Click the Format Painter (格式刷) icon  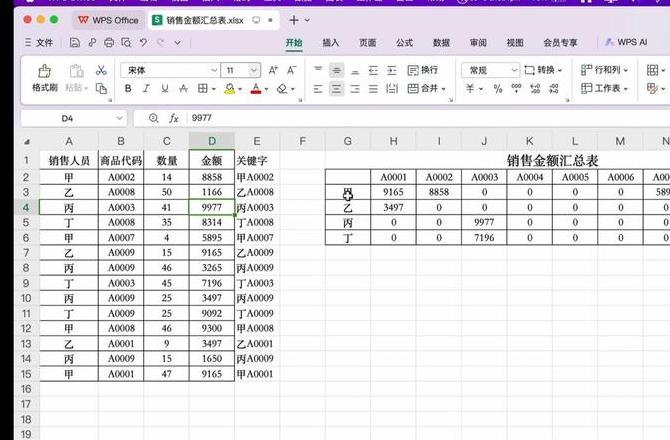coord(44,71)
